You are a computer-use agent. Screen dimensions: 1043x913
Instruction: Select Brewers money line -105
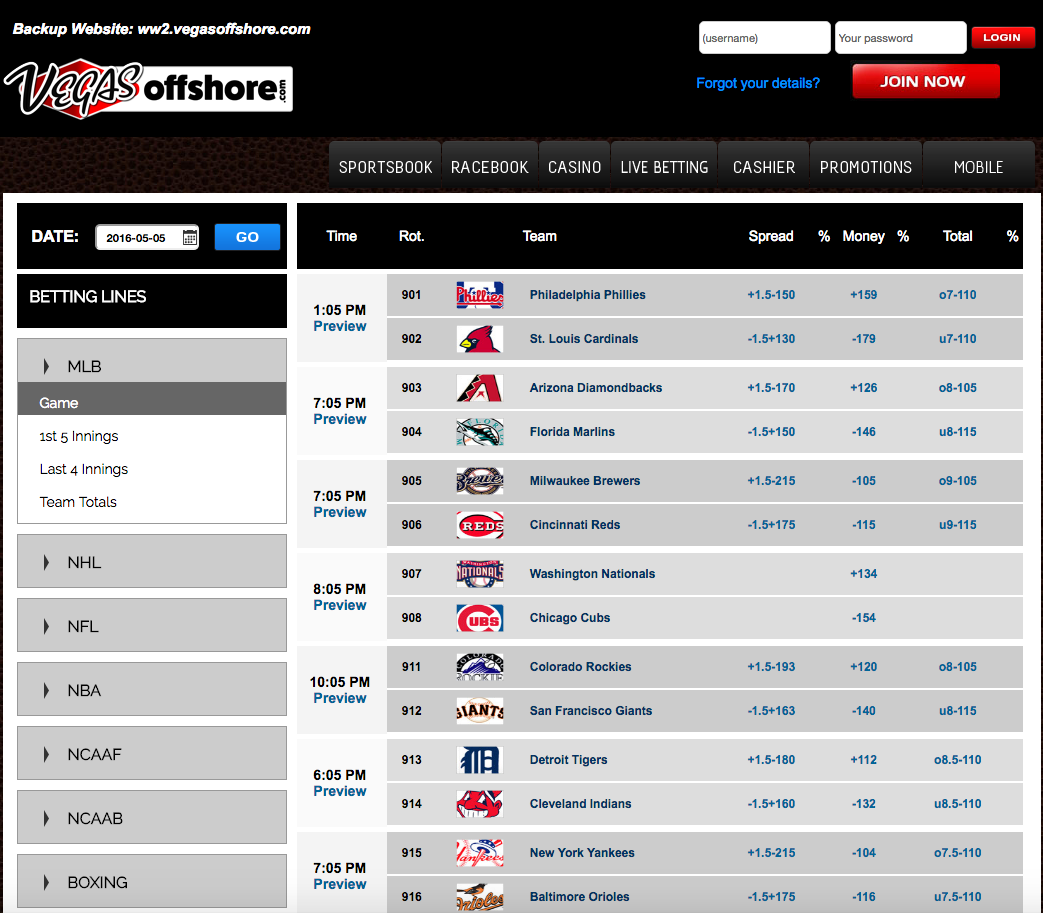863,481
